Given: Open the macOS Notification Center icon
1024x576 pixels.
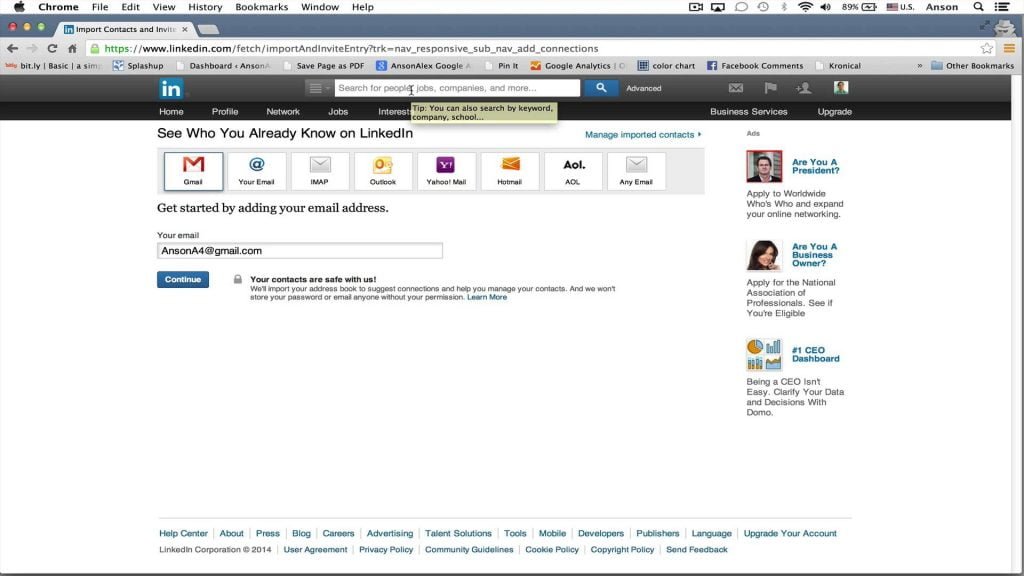Looking at the screenshot, I should point(1002,7).
